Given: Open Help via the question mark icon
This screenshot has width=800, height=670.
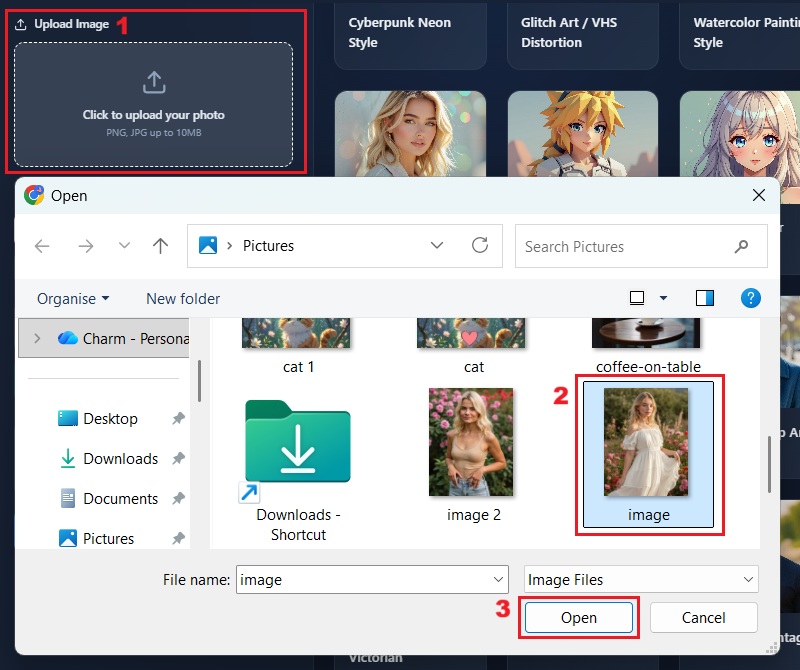Looking at the screenshot, I should point(751,298).
